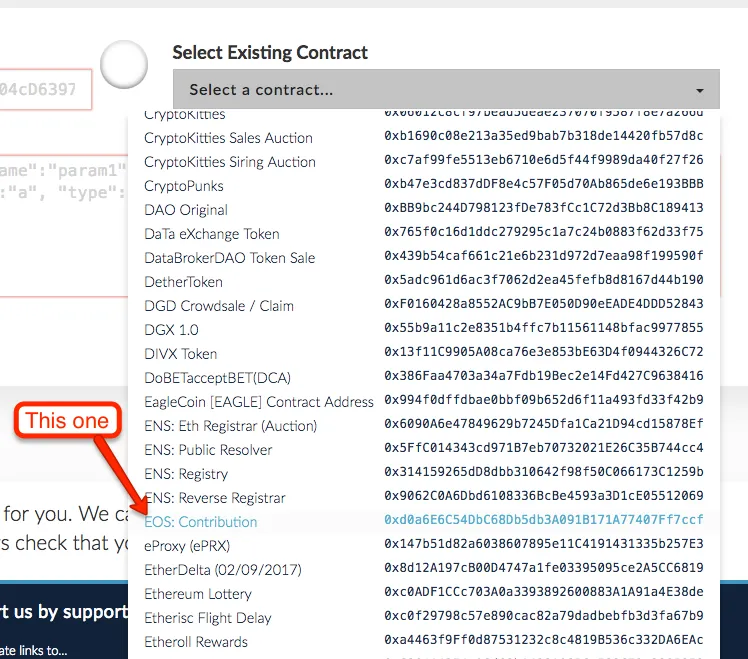748x659 pixels.
Task: Select ENS: Registry entry
Action: click(186, 474)
